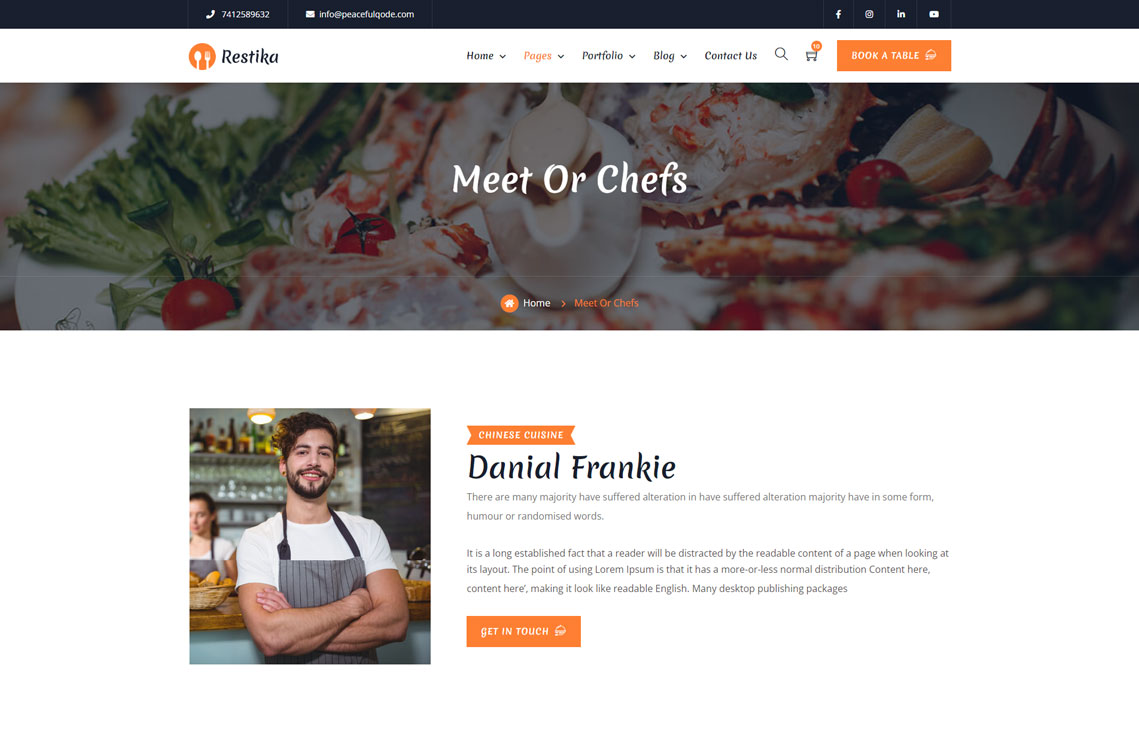Image resolution: width=1139 pixels, height=732 pixels.
Task: Expand the Pages dropdown menu
Action: pos(544,56)
